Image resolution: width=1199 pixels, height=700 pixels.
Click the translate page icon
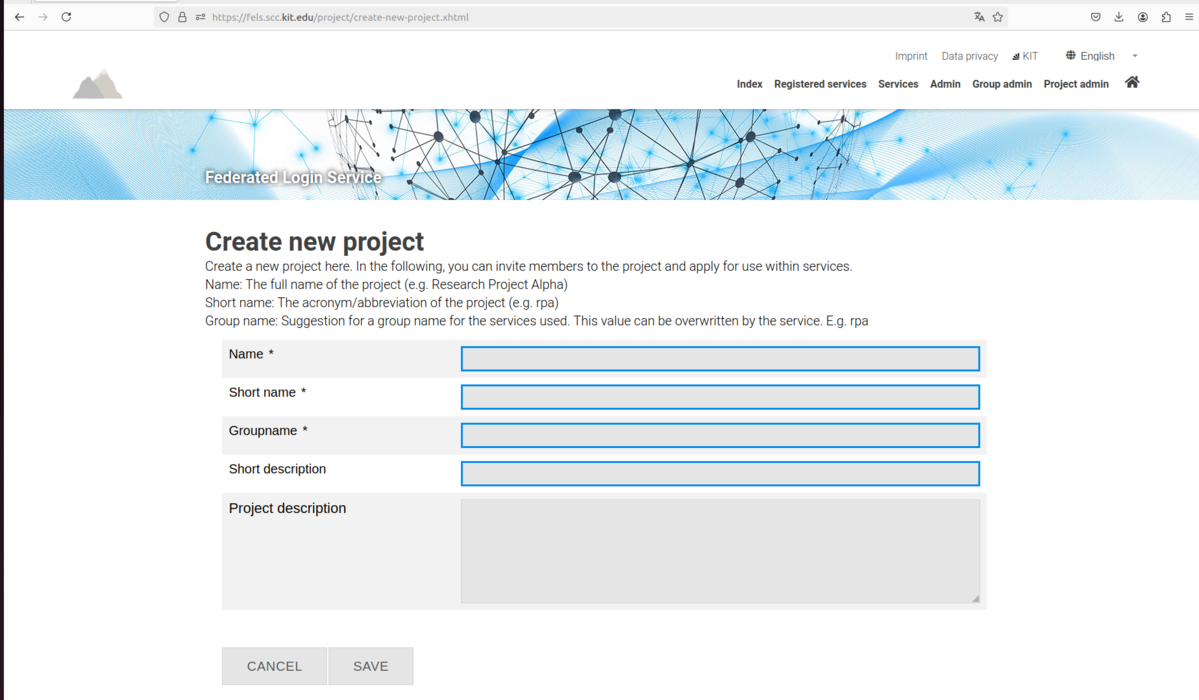click(979, 17)
